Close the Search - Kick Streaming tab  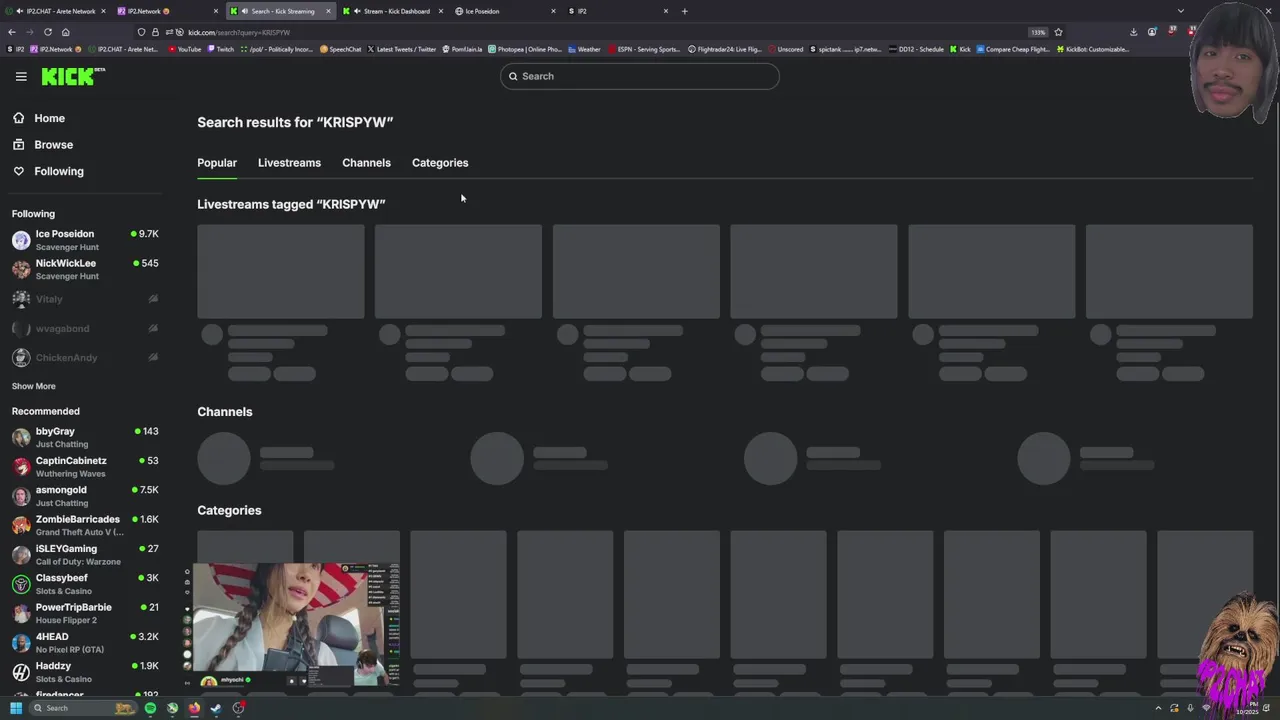point(328,11)
